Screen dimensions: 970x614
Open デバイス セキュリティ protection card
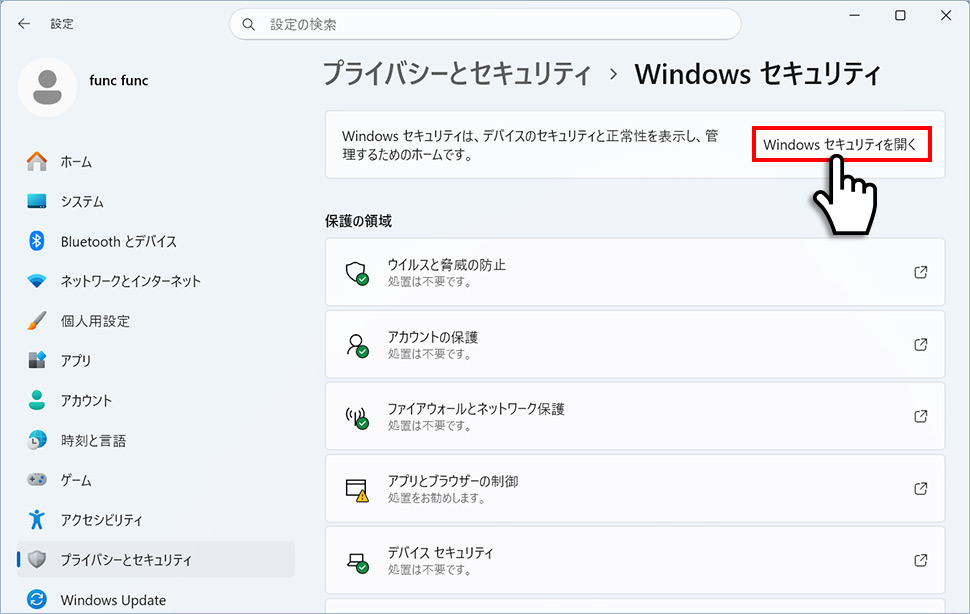pyautogui.click(x=635, y=560)
